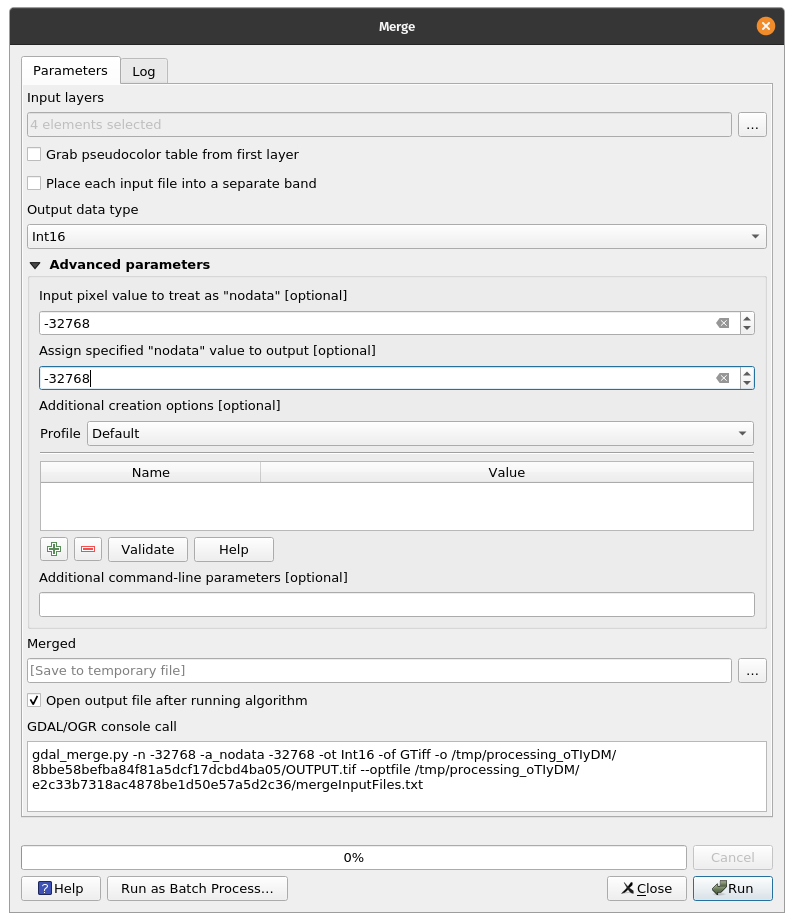The image size is (794, 922).
Task: Collapse the Advanced parameters section
Action: pos(35,265)
